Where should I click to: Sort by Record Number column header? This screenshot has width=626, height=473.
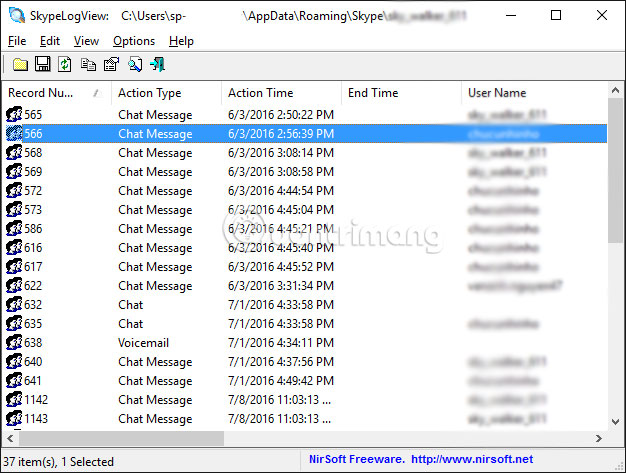(56, 93)
